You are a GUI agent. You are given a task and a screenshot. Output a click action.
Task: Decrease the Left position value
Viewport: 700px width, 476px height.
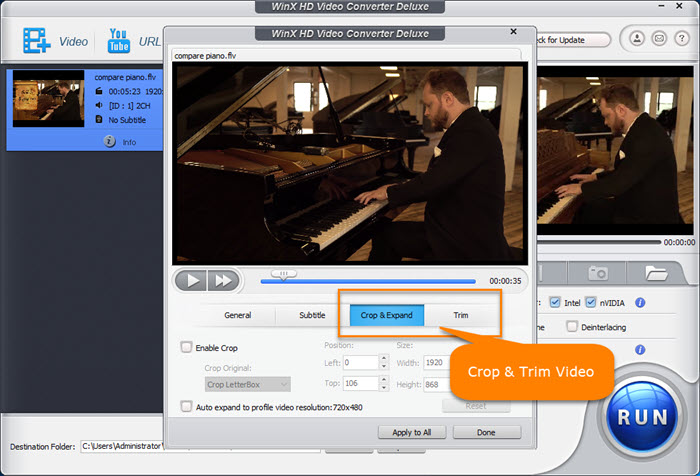(x=383, y=366)
